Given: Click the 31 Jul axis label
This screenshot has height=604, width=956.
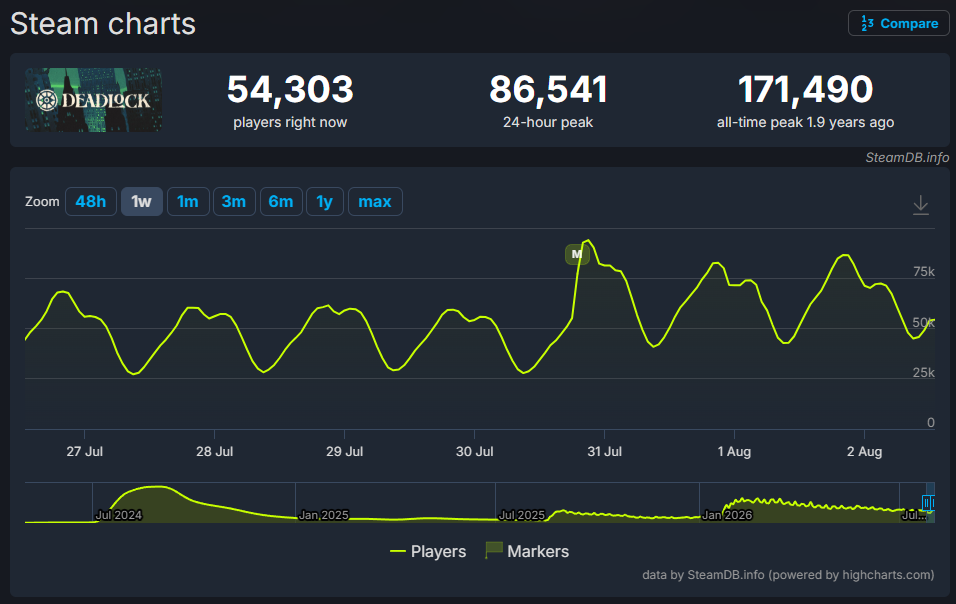Looking at the screenshot, I should pos(604,452).
